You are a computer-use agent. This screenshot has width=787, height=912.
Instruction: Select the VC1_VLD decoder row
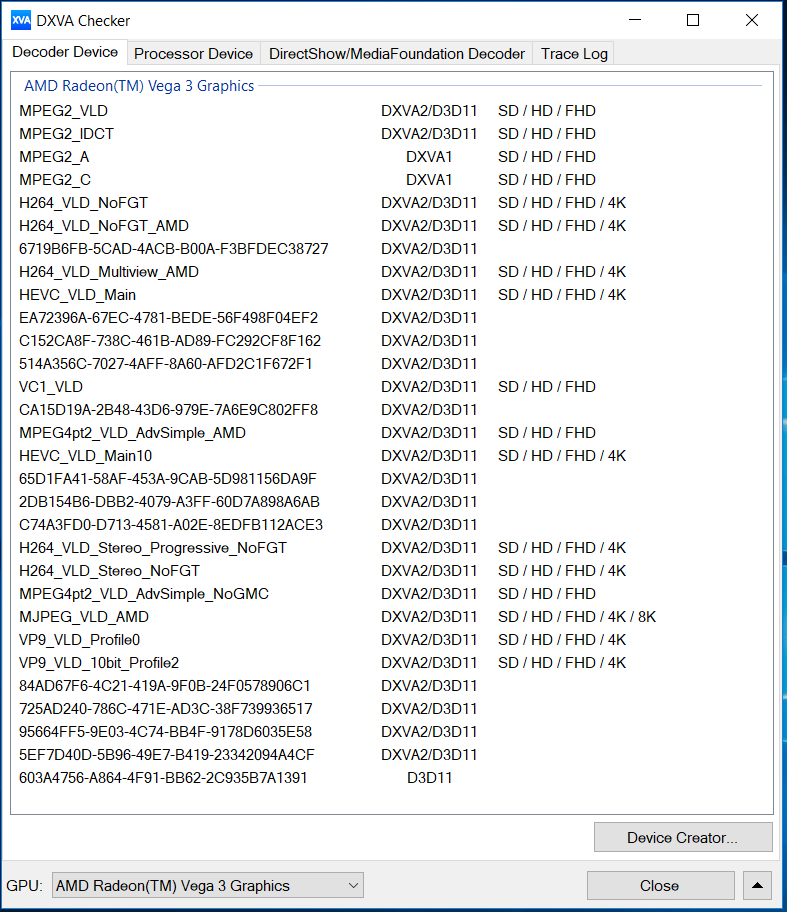(390, 387)
